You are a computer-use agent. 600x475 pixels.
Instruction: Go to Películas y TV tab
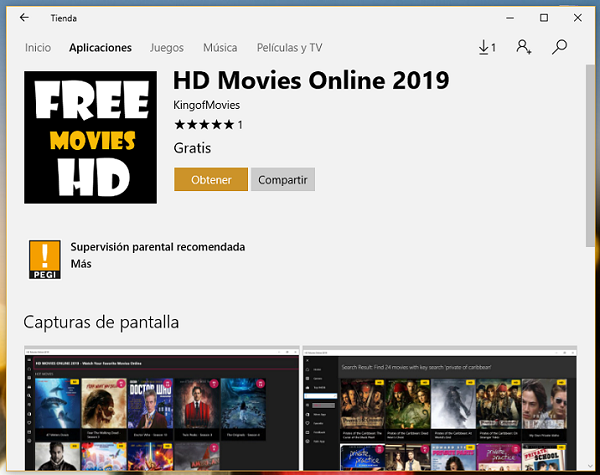[289, 47]
